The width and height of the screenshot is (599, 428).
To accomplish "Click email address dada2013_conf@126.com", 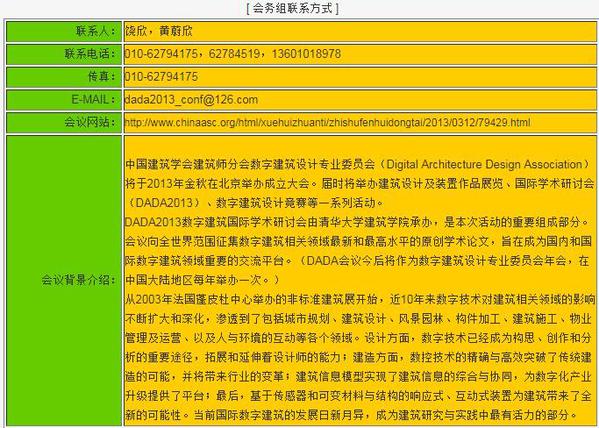I will click(x=191, y=100).
